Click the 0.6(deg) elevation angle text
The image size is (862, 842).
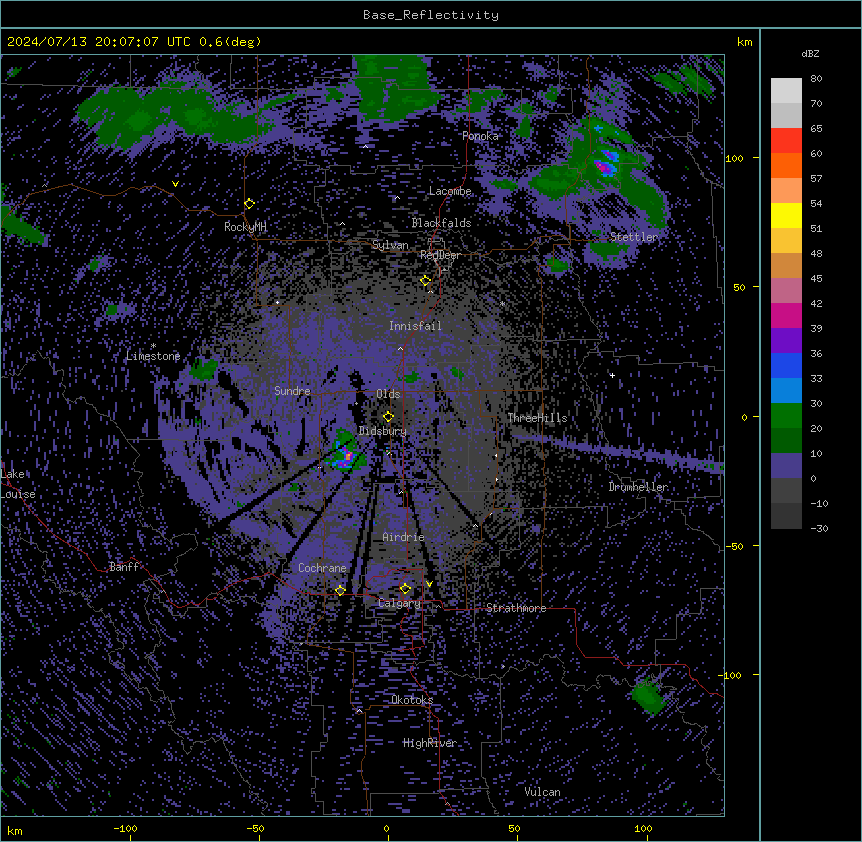click(230, 42)
